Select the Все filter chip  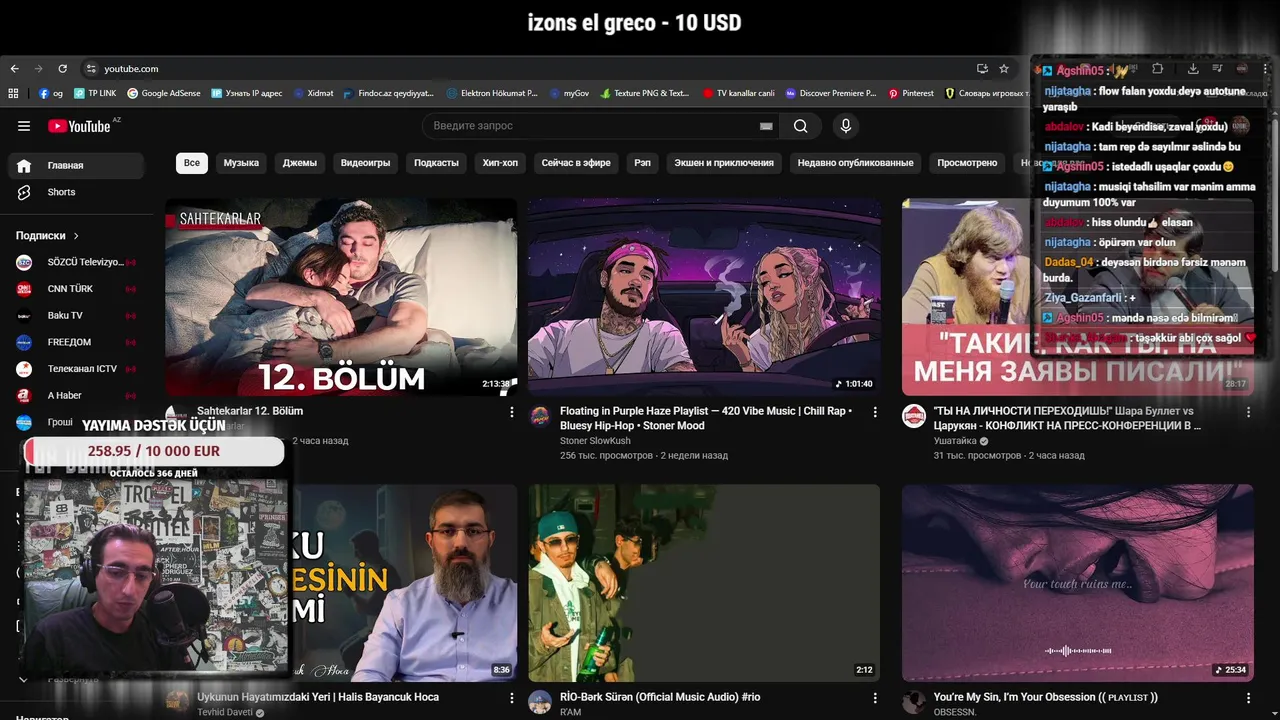tap(192, 163)
